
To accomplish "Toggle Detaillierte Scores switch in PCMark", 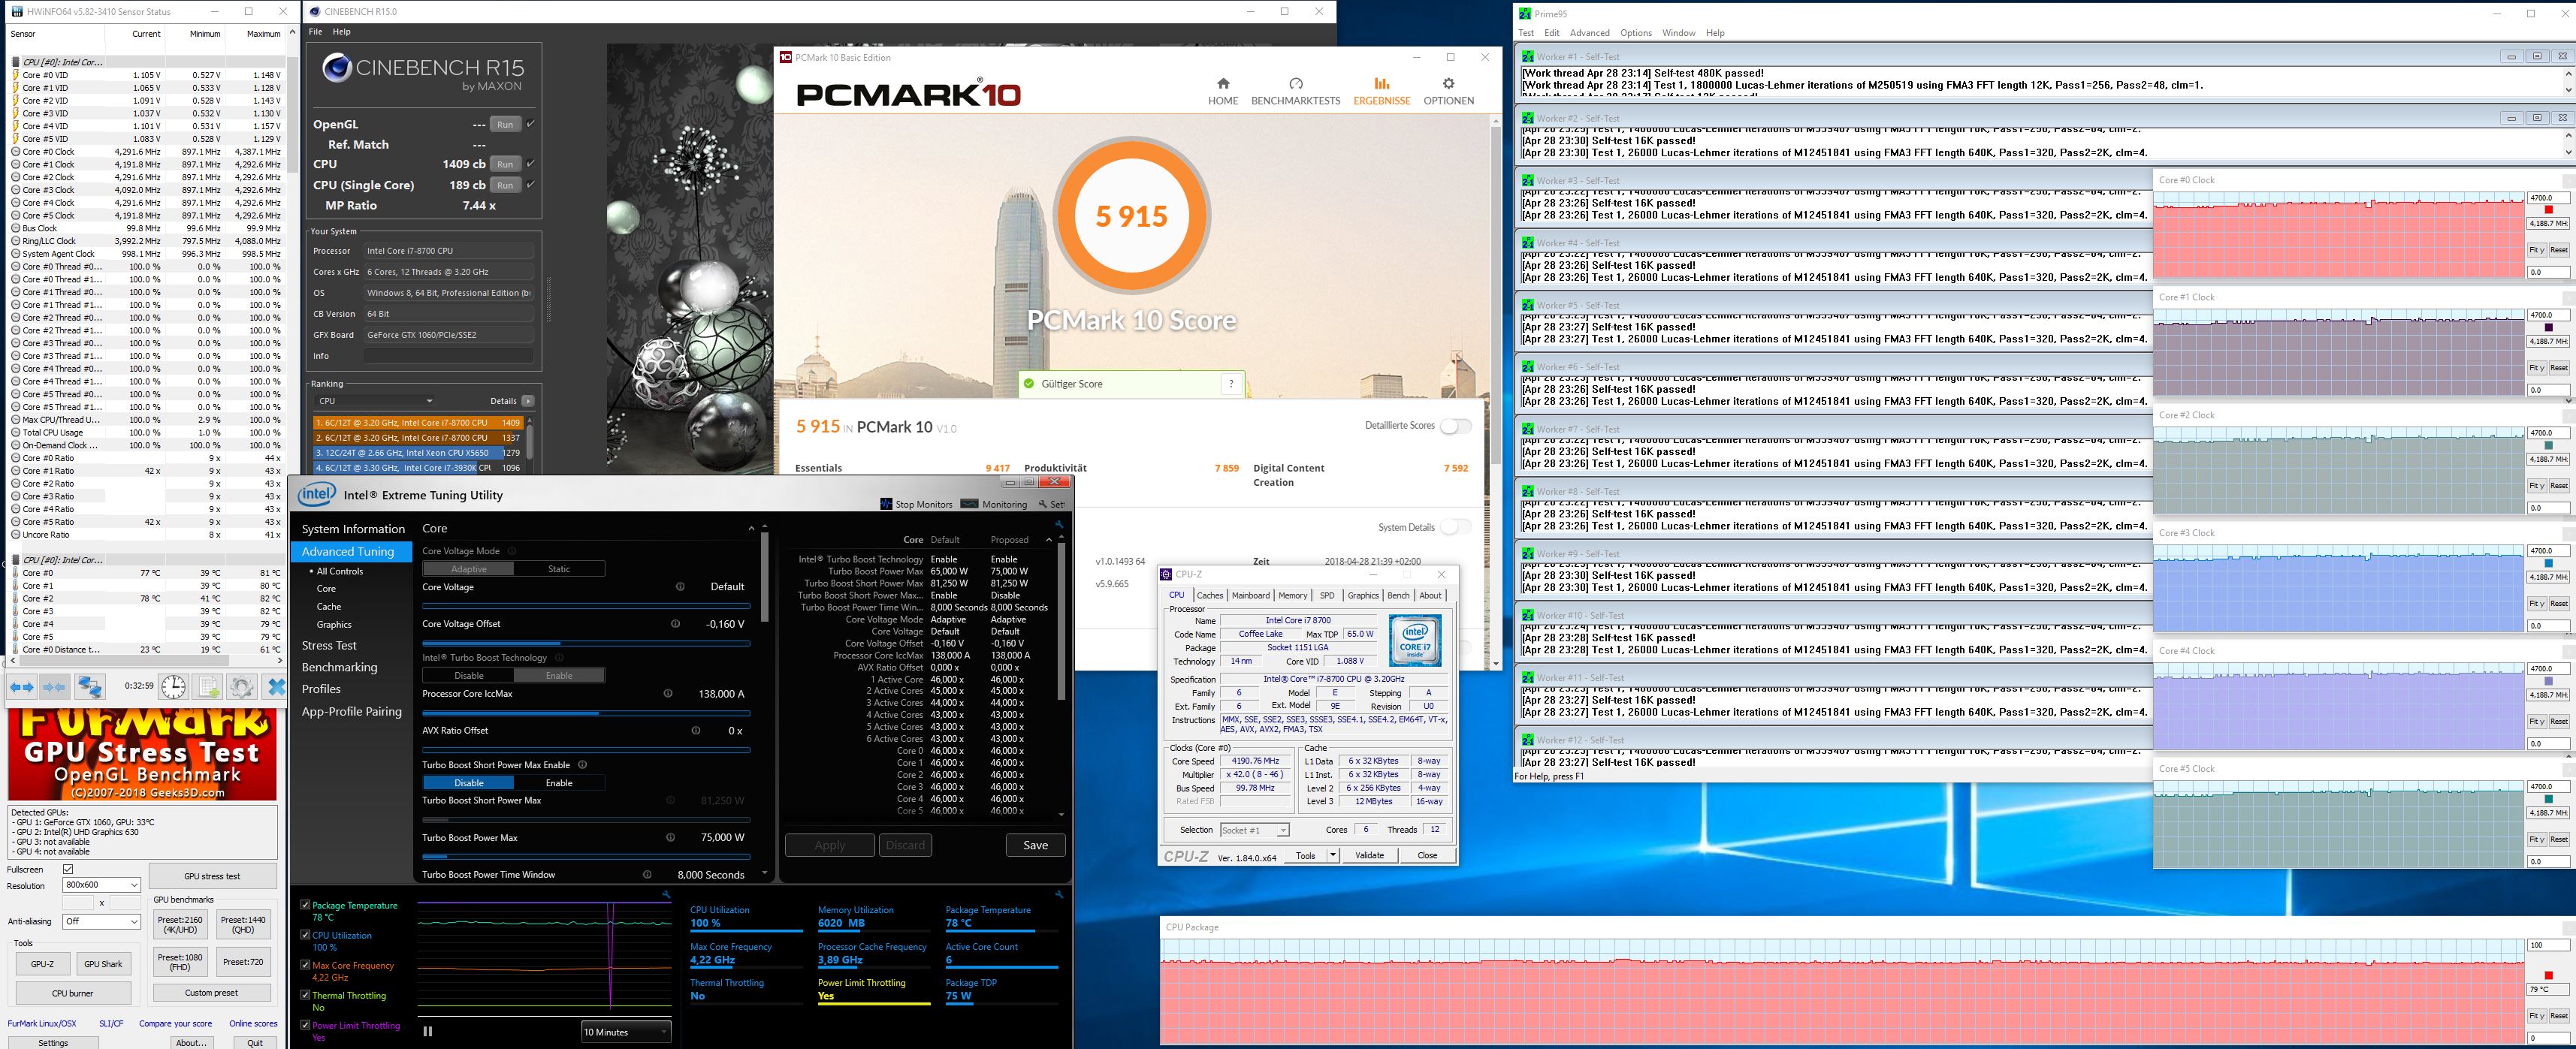I will (x=1455, y=426).
